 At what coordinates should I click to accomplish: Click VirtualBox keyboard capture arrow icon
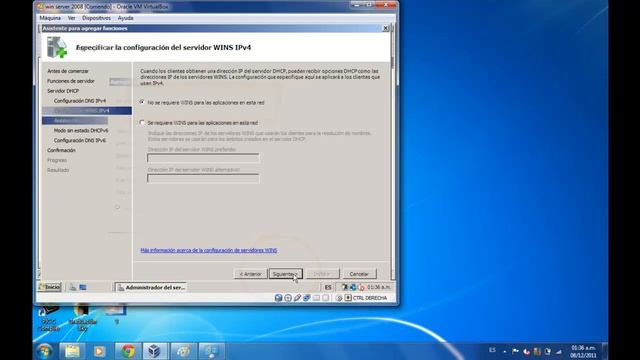tap(348, 298)
